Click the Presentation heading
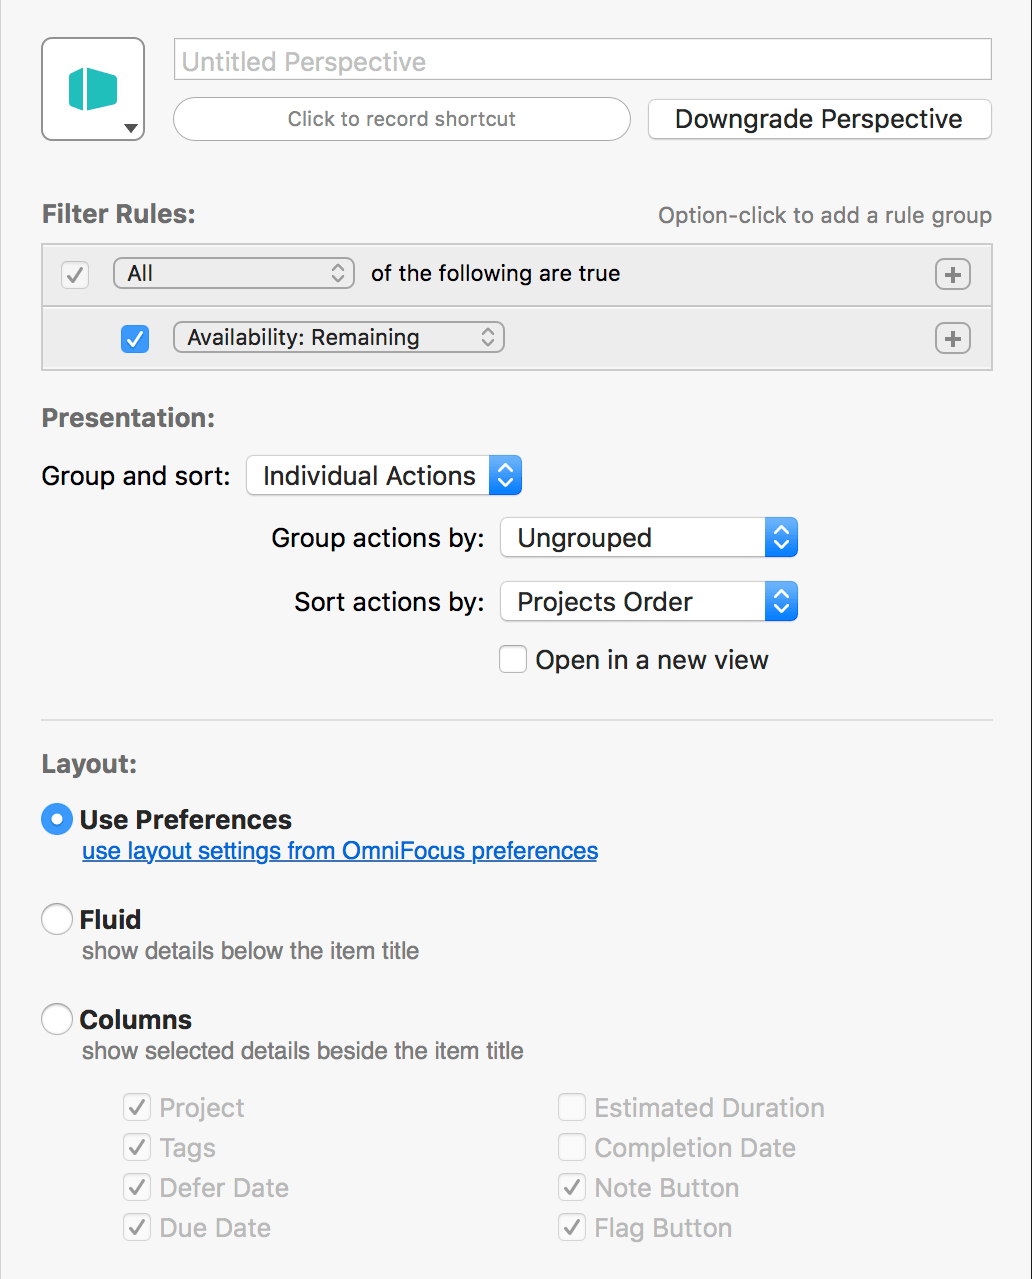 point(128,418)
